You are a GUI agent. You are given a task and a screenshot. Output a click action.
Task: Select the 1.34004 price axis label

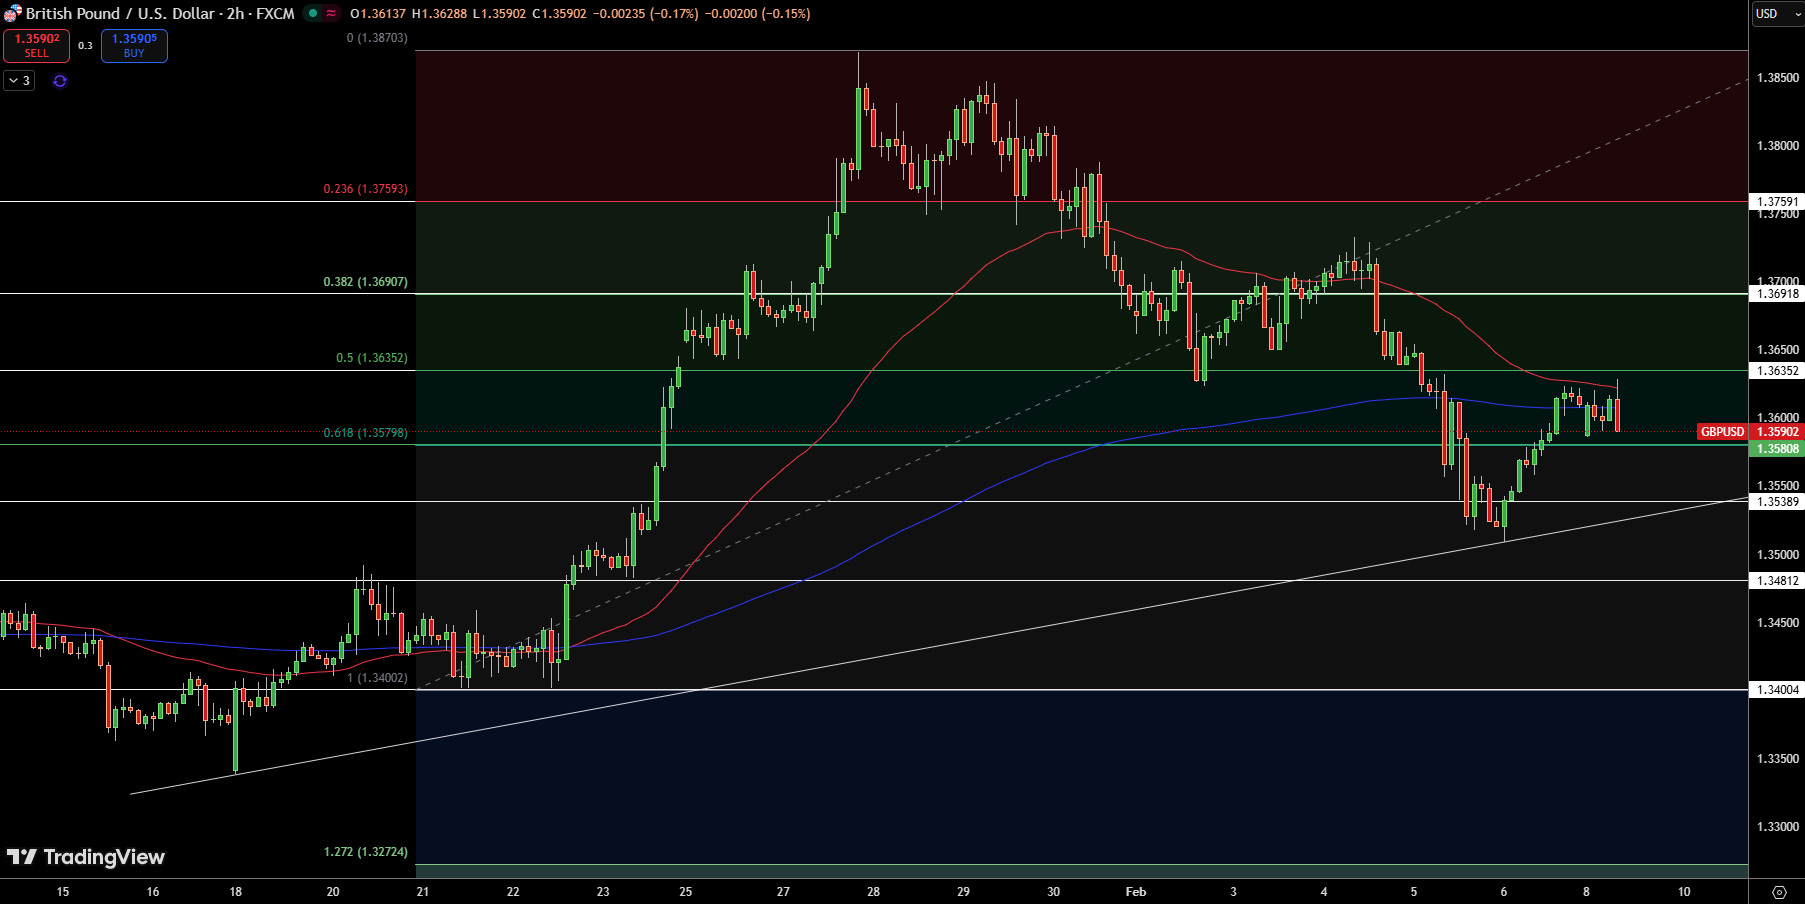click(1777, 690)
